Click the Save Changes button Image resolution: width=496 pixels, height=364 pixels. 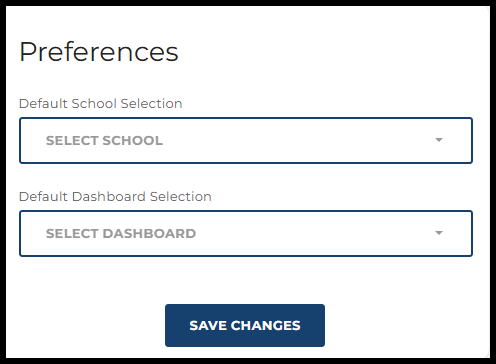click(x=245, y=325)
